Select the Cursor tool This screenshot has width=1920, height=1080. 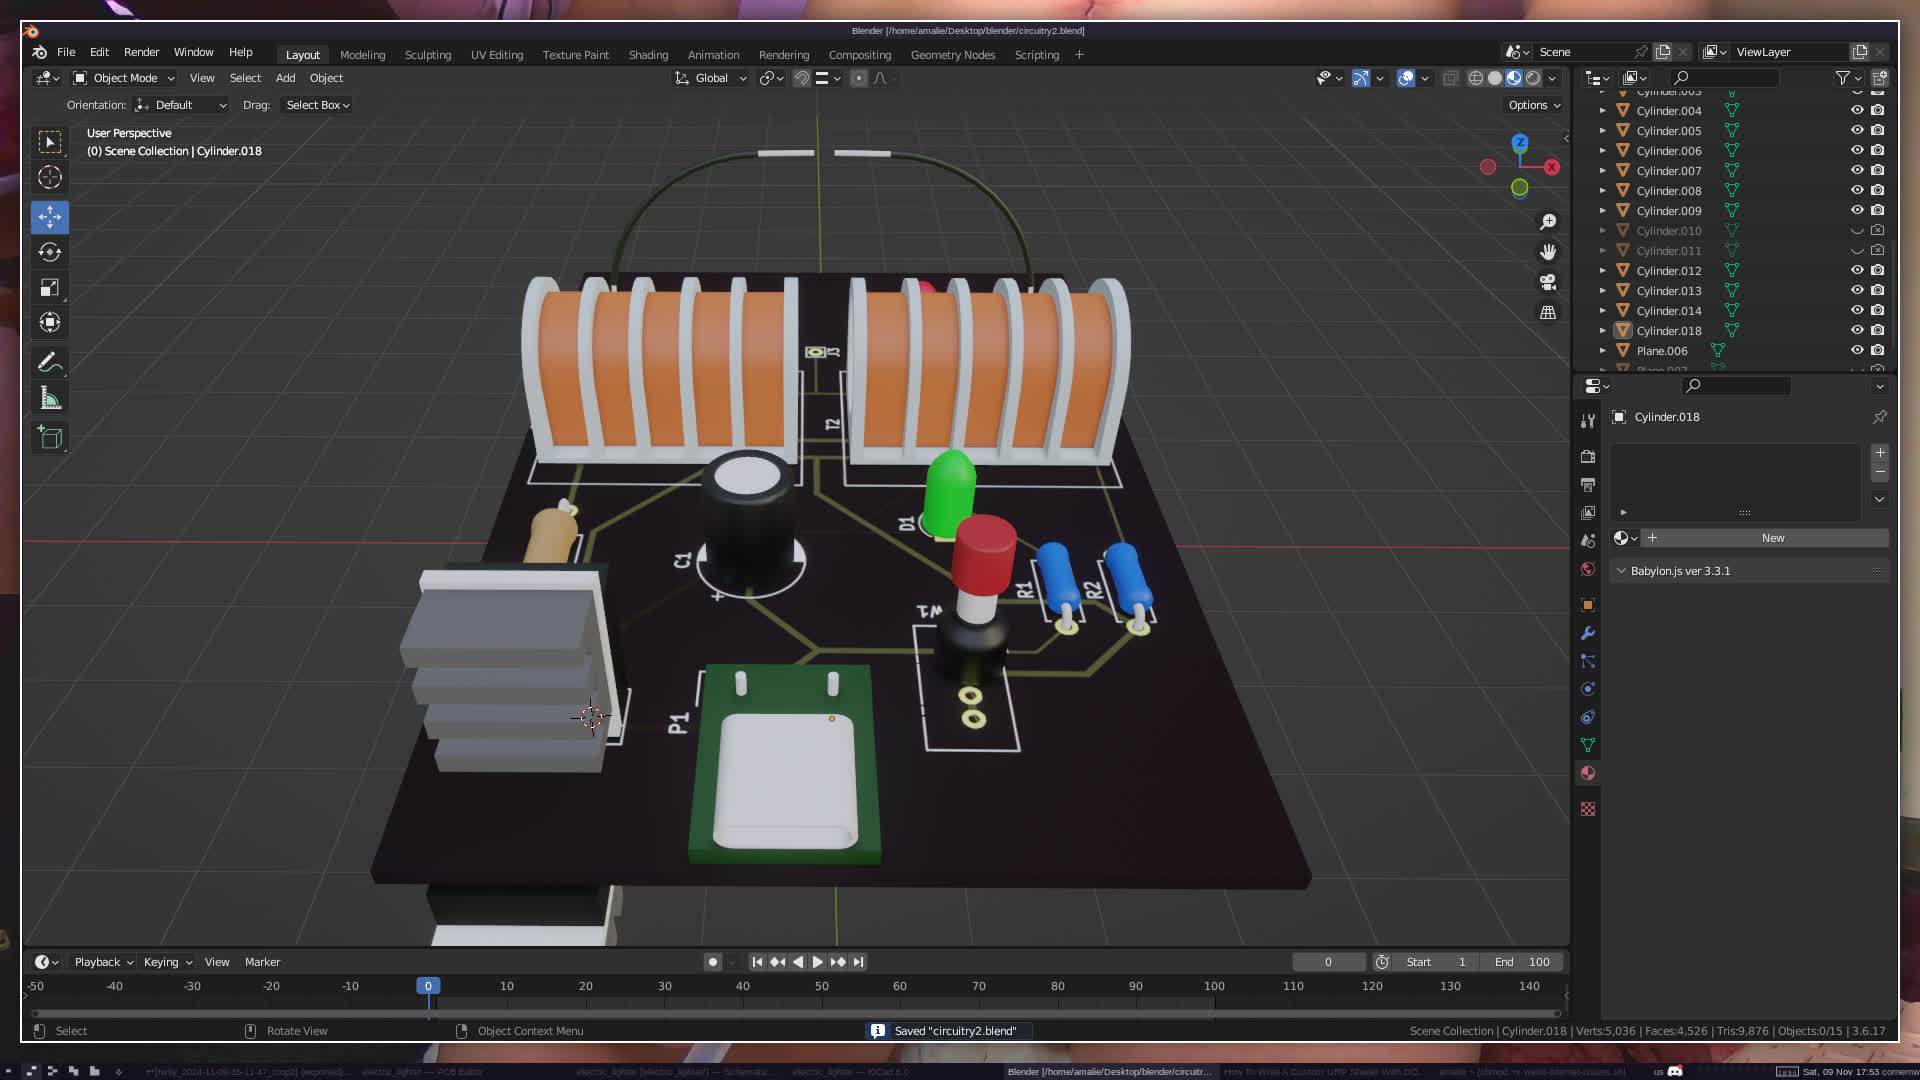pos(50,178)
